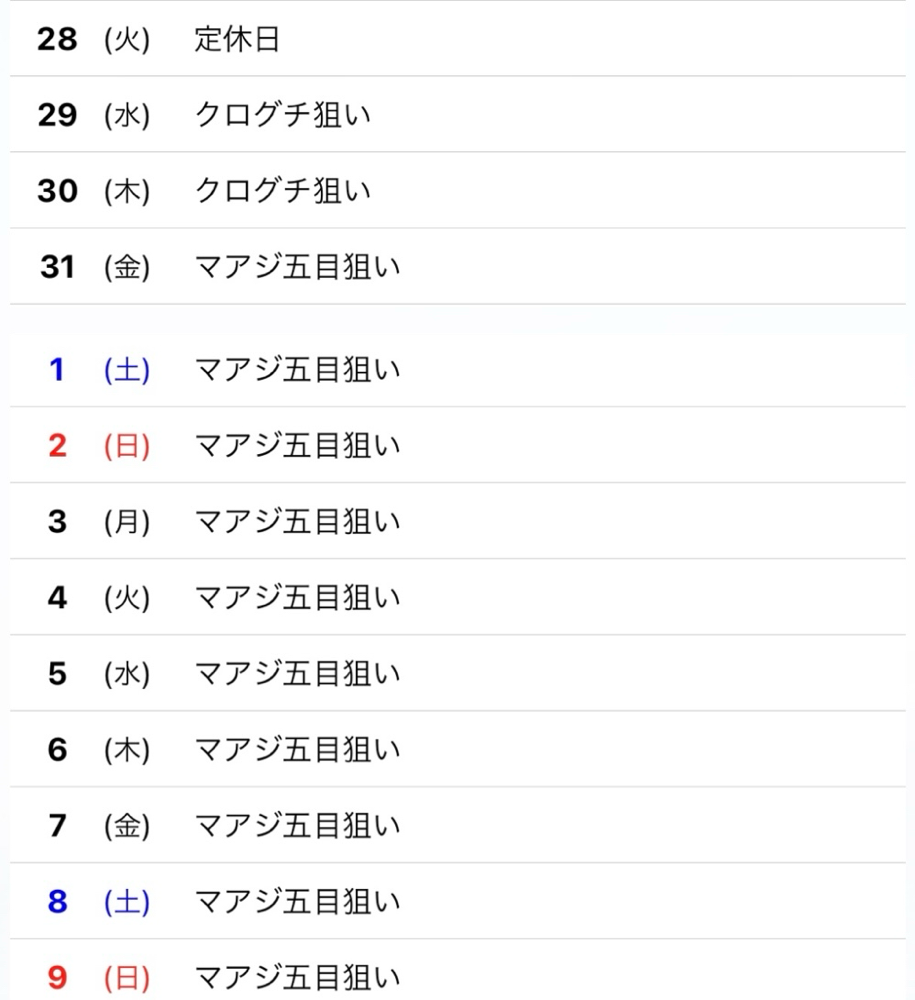Select the date number 28
The width and height of the screenshot is (915, 1000).
coord(57,40)
